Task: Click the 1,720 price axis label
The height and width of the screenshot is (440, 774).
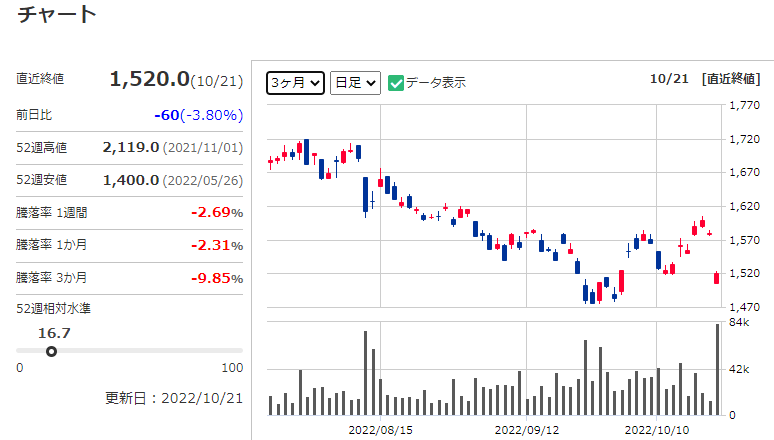Action: [x=744, y=139]
